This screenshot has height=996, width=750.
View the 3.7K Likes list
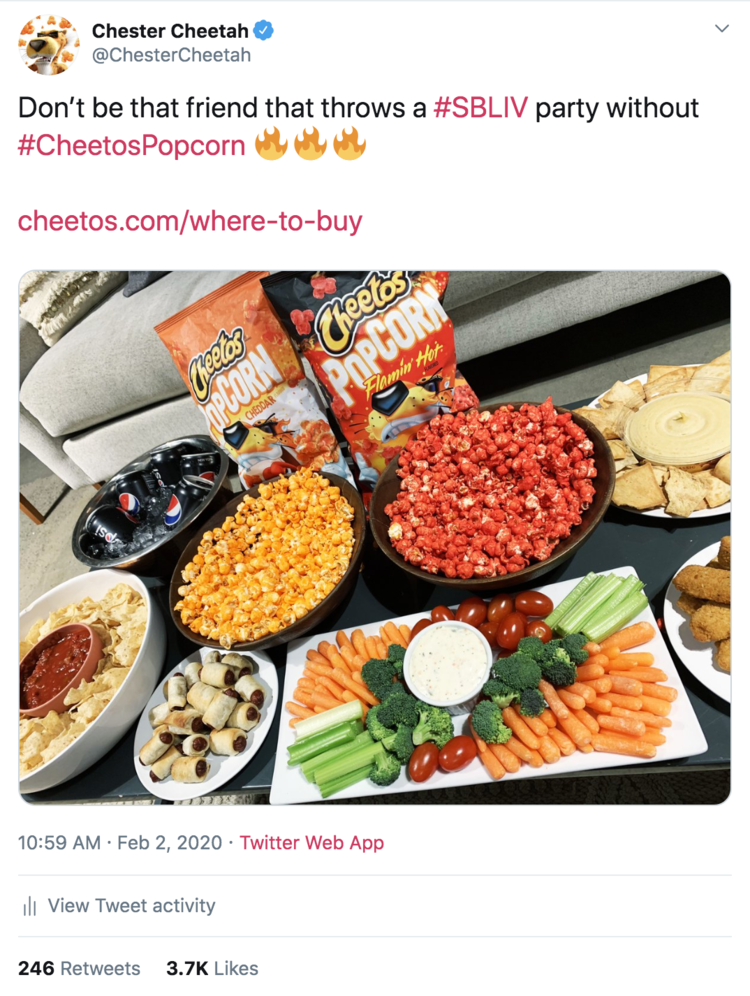coord(212,968)
